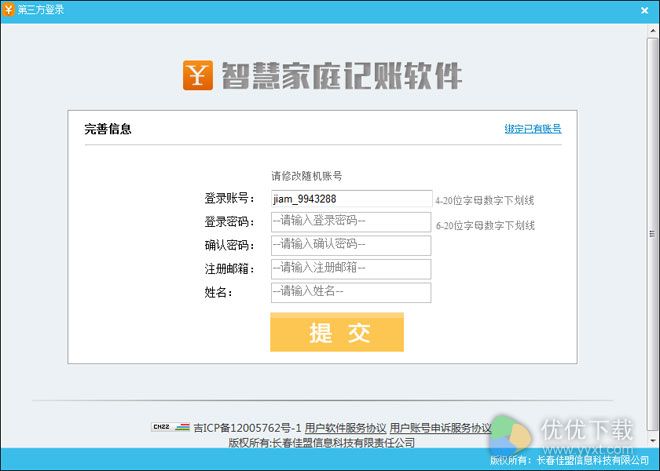This screenshot has height=471, width=660.
Task: Close the 第三方登录 window
Action: pos(644,11)
